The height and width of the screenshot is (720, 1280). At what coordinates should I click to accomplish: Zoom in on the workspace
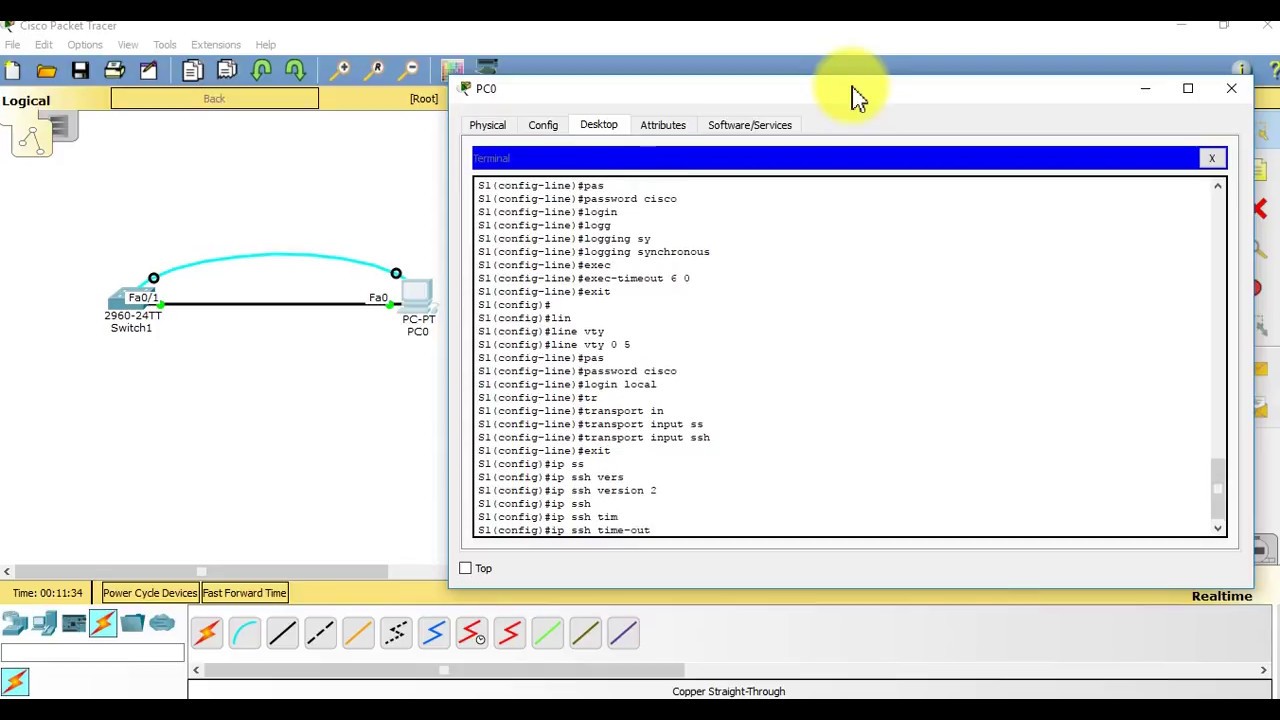(x=342, y=70)
